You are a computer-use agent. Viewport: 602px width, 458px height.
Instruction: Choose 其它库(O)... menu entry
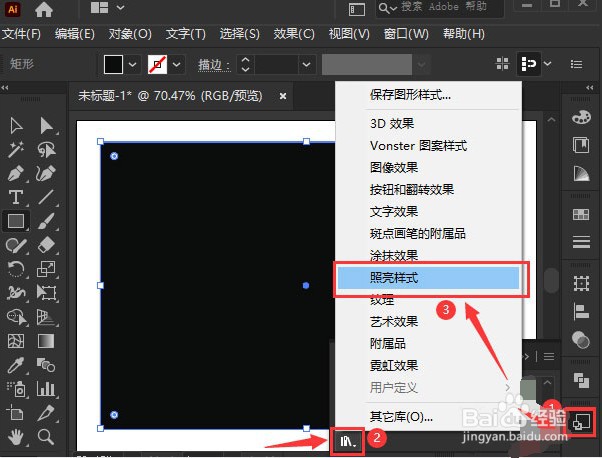[428, 417]
